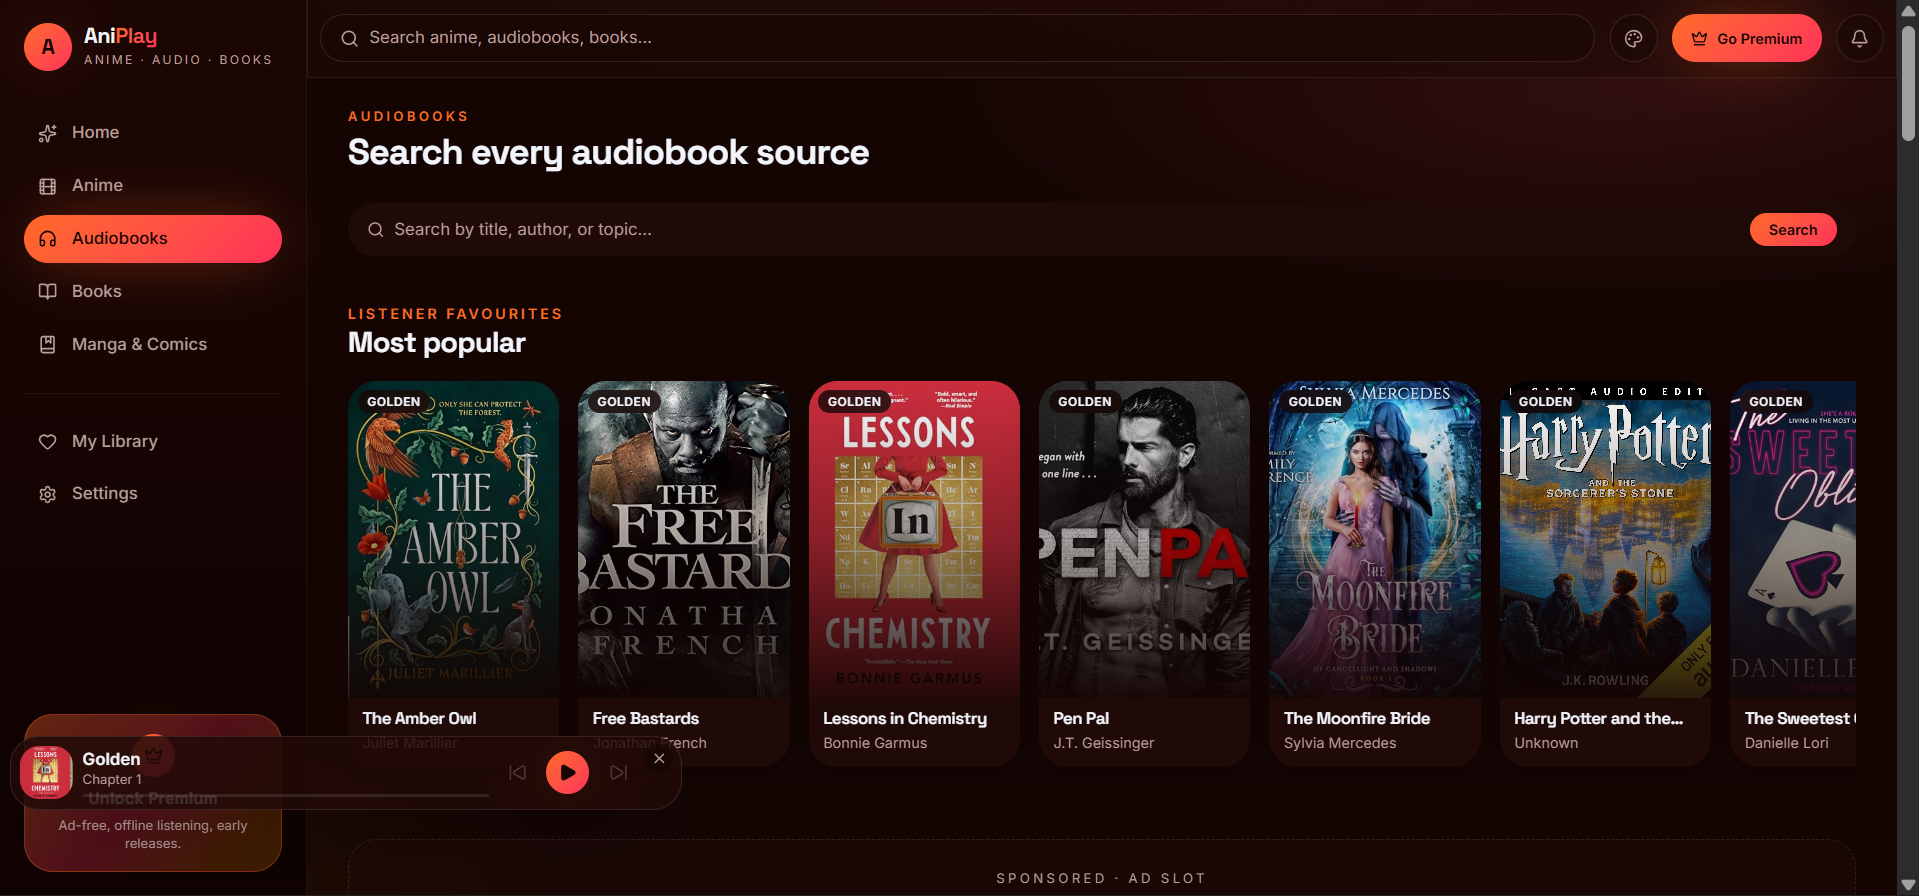Click the My Library heart icon
The width and height of the screenshot is (1919, 896).
click(x=47, y=441)
